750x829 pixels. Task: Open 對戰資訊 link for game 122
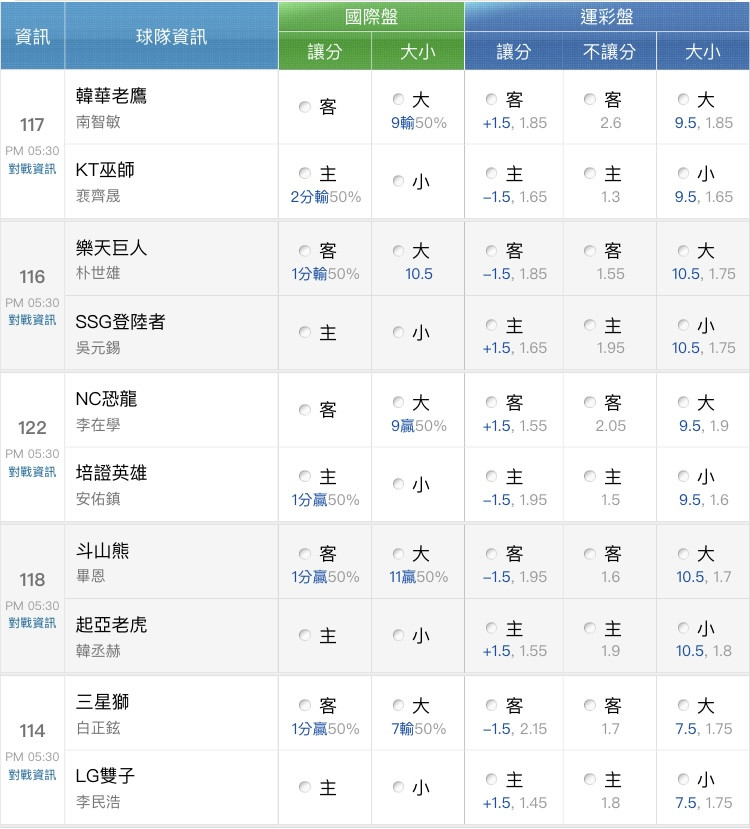[32, 472]
